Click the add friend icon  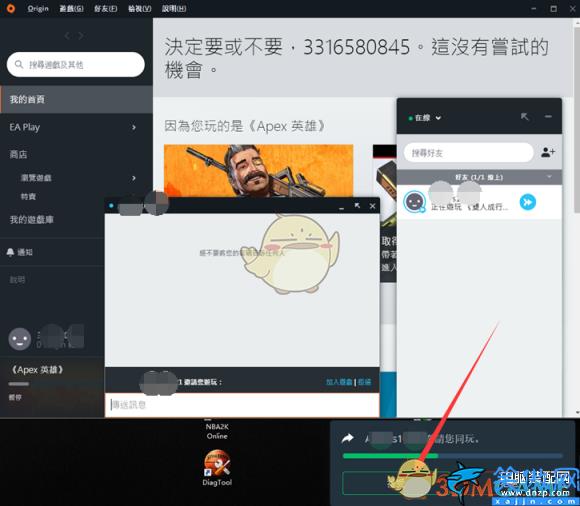(548, 152)
